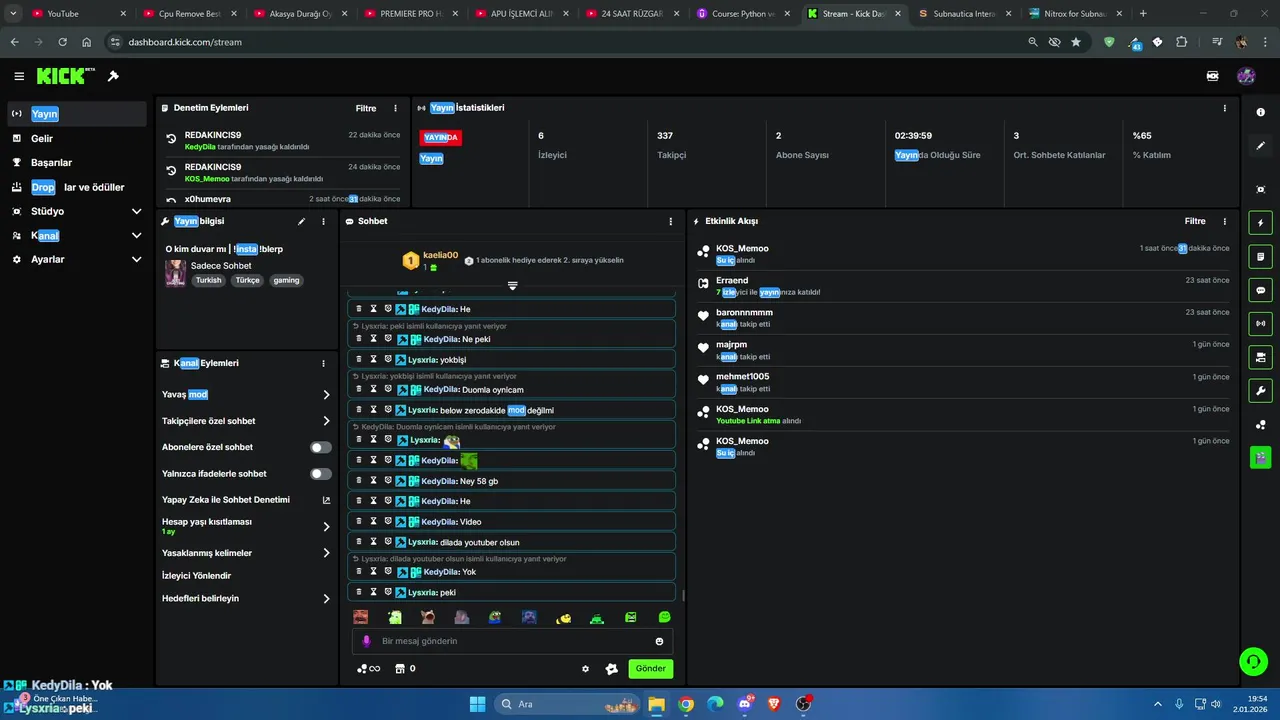Insert the yellow duck emote from the quick row

563,618
